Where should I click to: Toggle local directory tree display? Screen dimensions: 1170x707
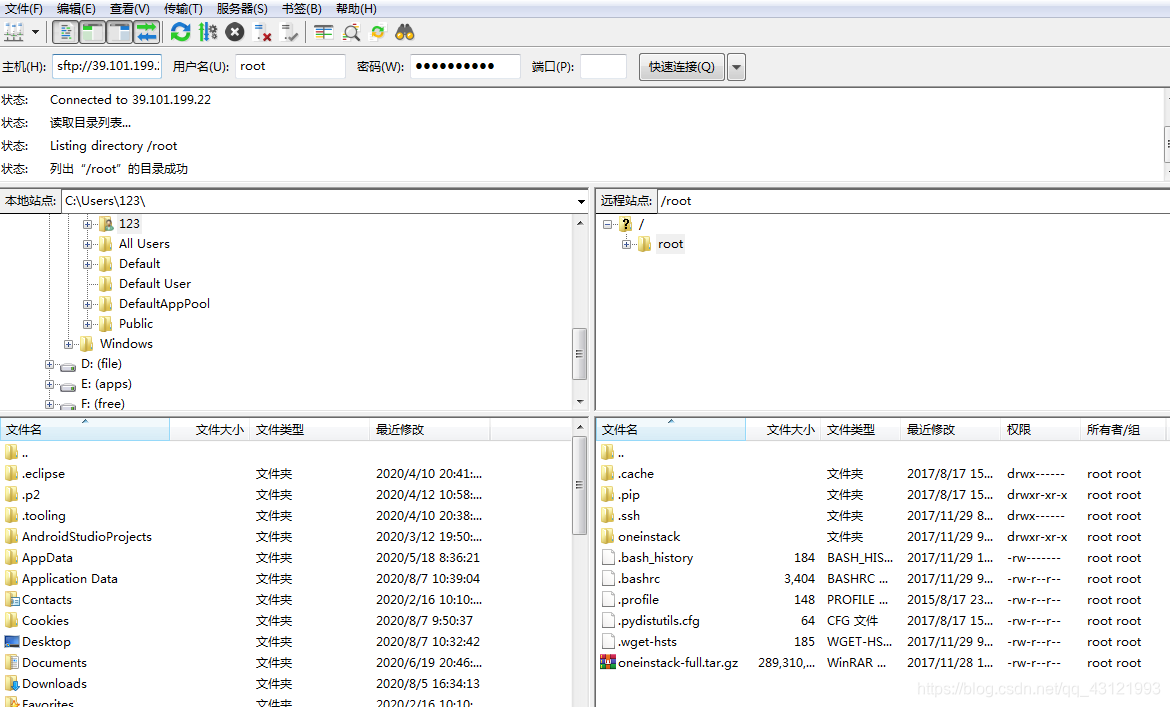93,32
